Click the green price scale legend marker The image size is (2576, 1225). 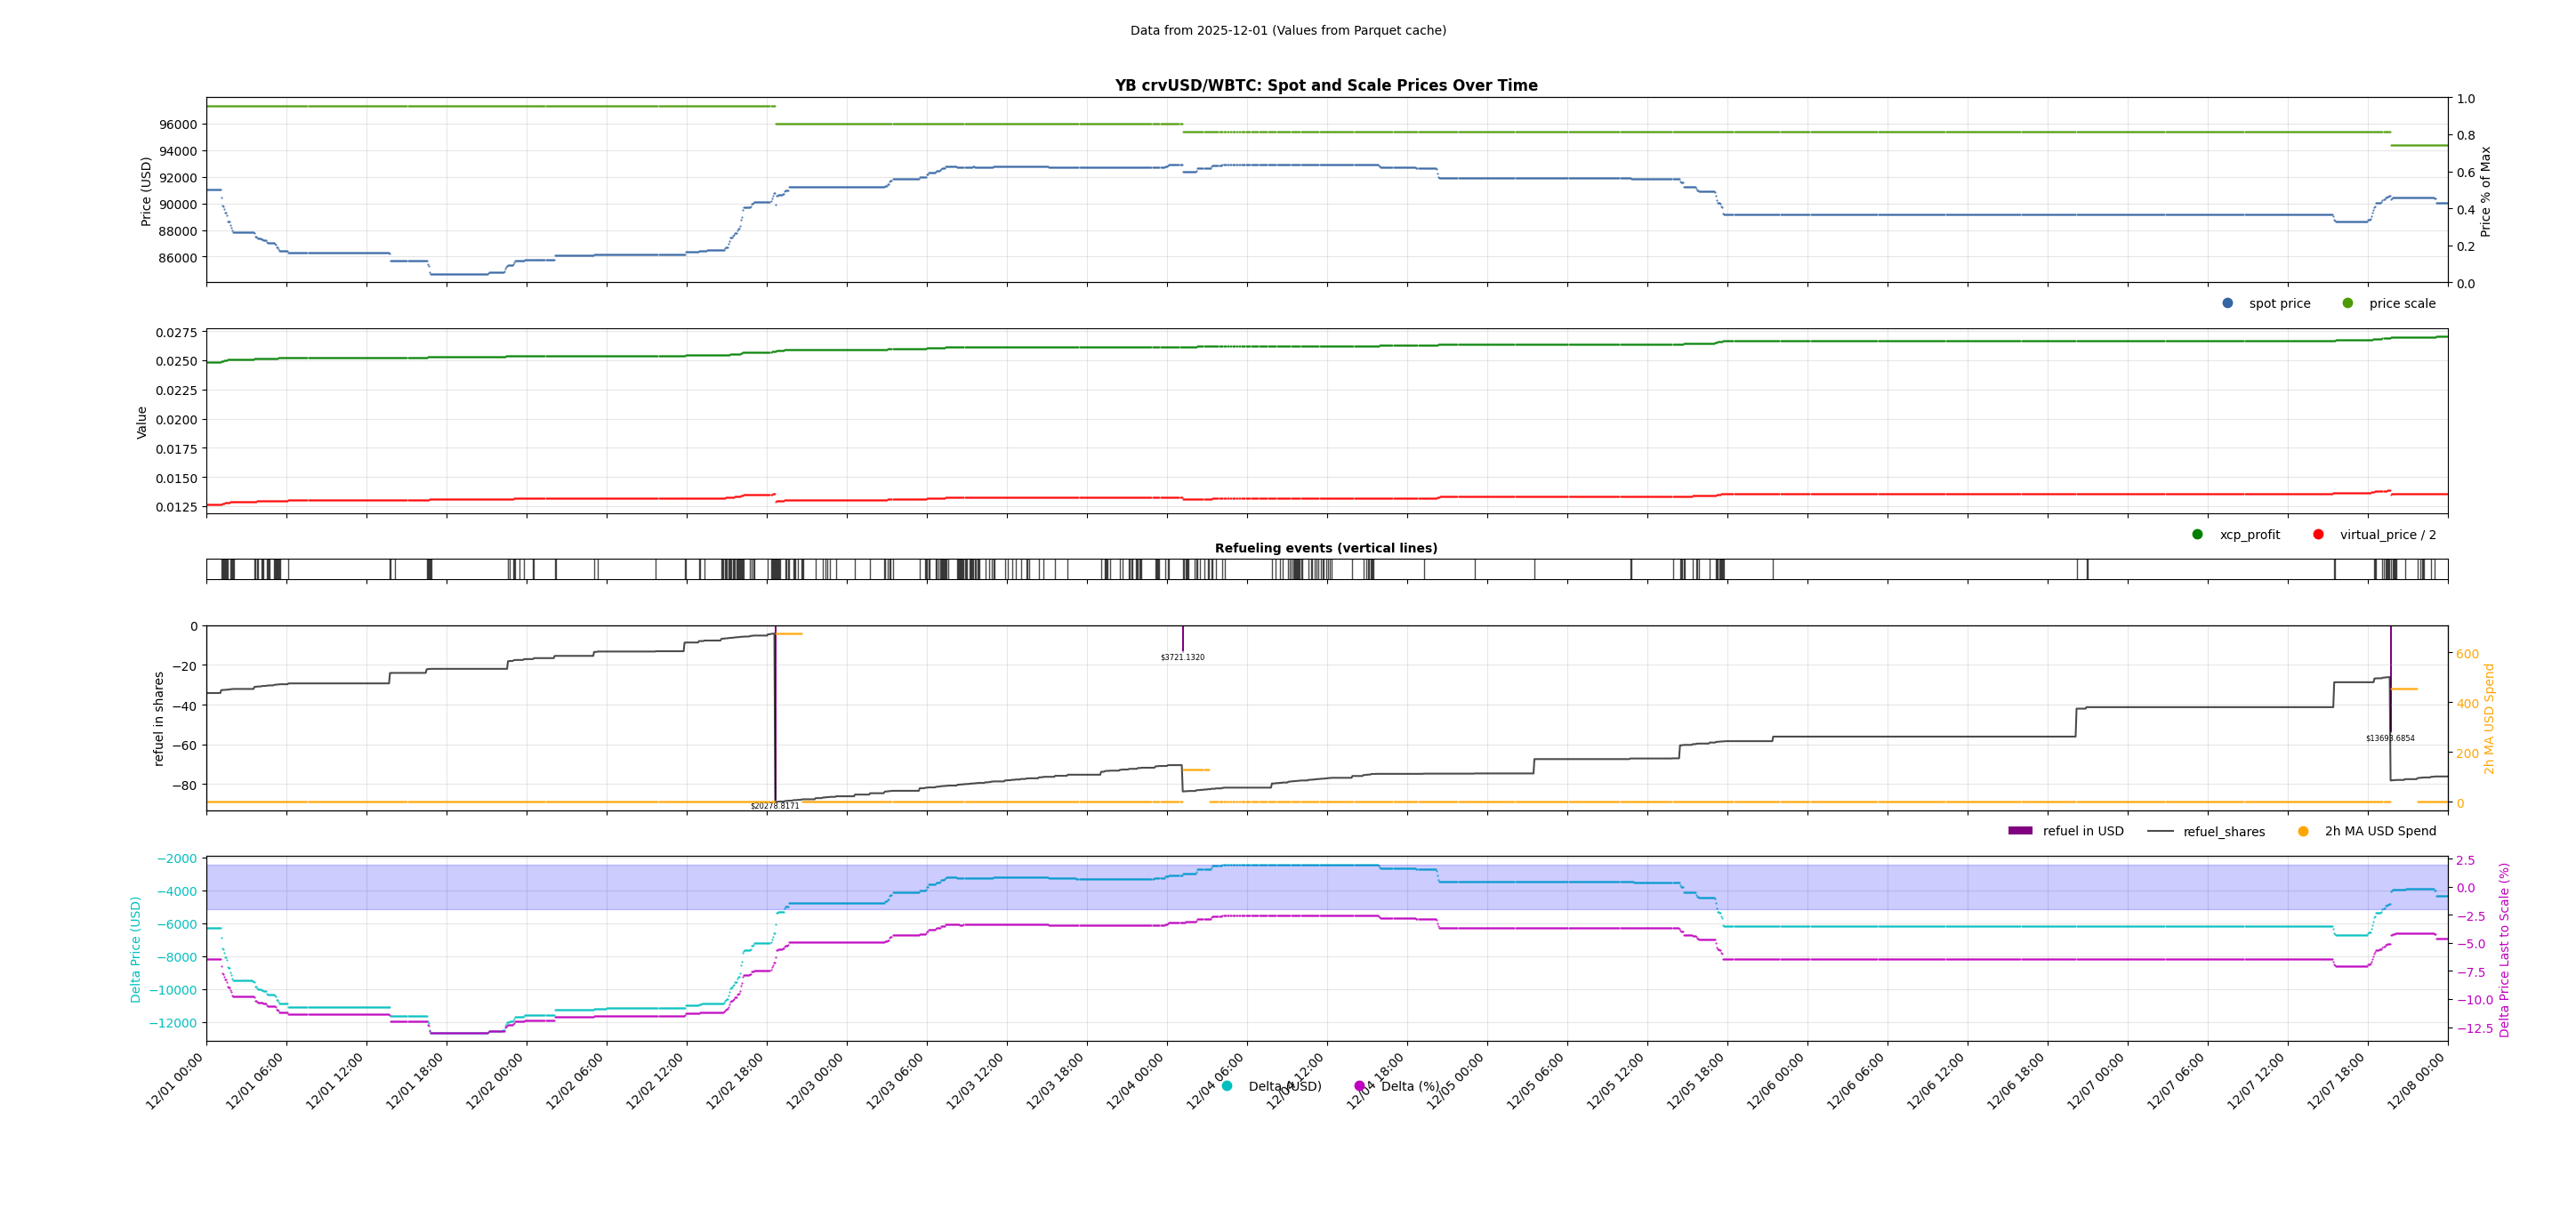(x=2347, y=303)
